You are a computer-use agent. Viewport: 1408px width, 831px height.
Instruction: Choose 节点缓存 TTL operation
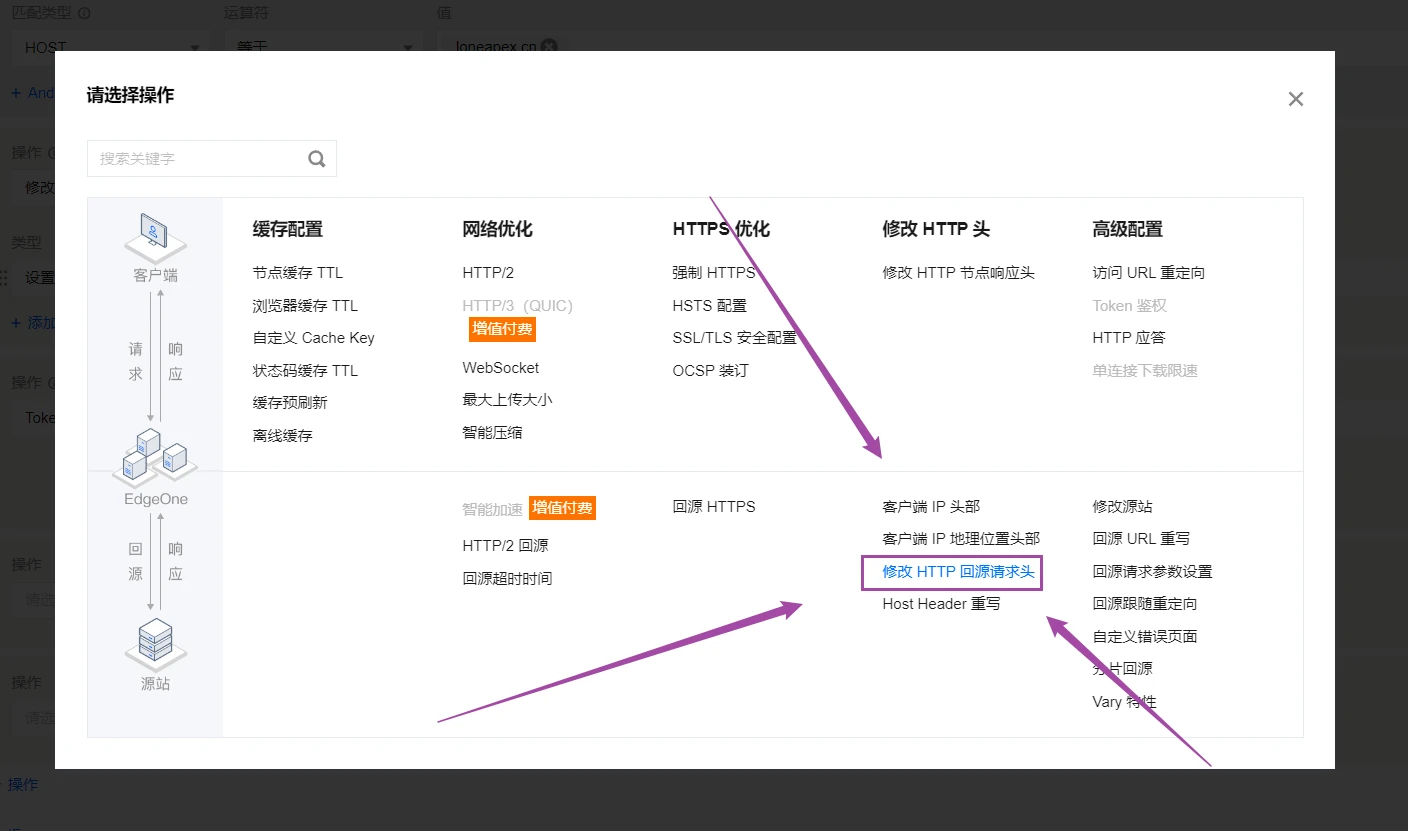[x=297, y=273]
